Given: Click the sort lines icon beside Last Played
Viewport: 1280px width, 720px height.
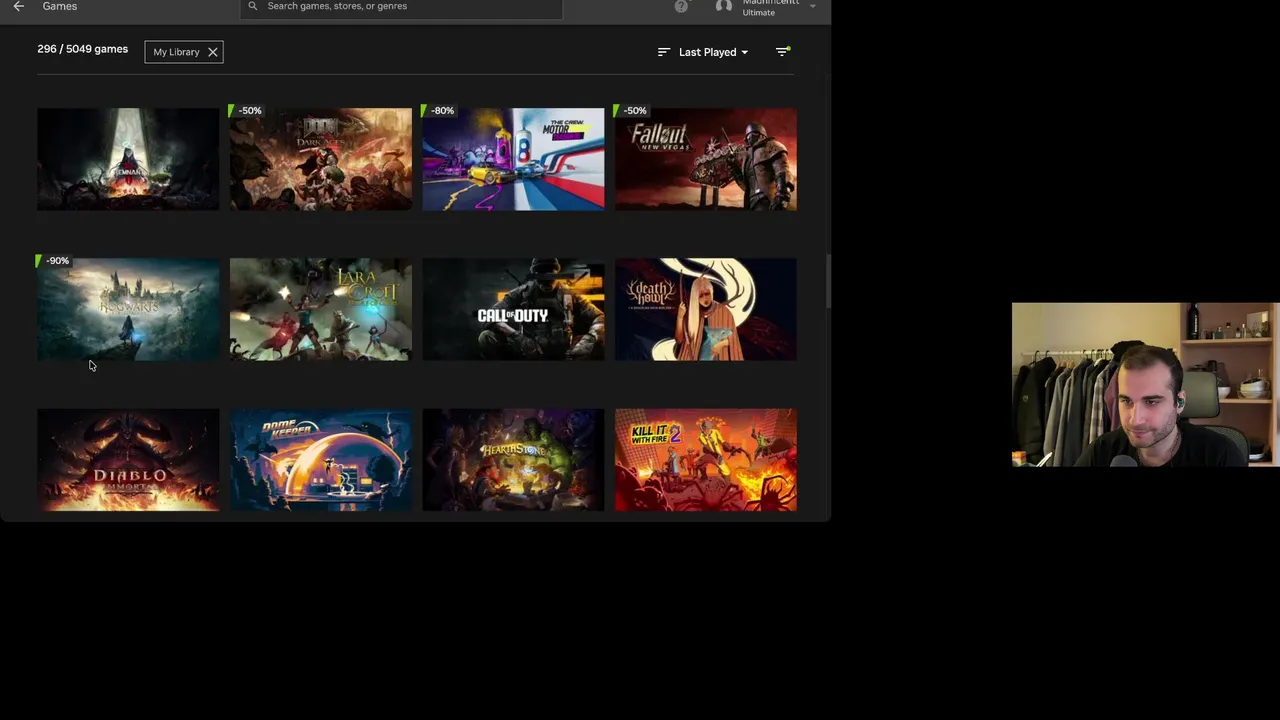Looking at the screenshot, I should 663,52.
